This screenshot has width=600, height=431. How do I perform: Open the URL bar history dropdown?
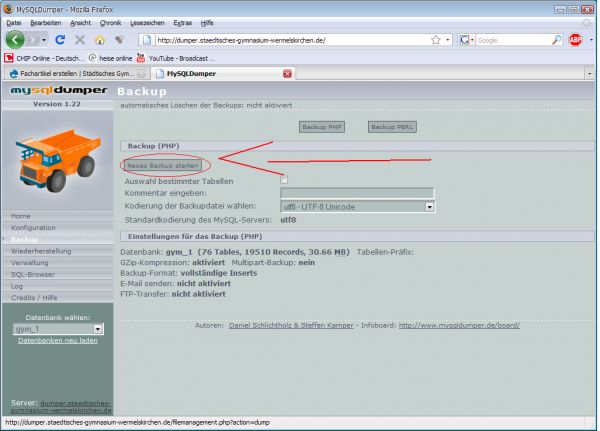447,40
